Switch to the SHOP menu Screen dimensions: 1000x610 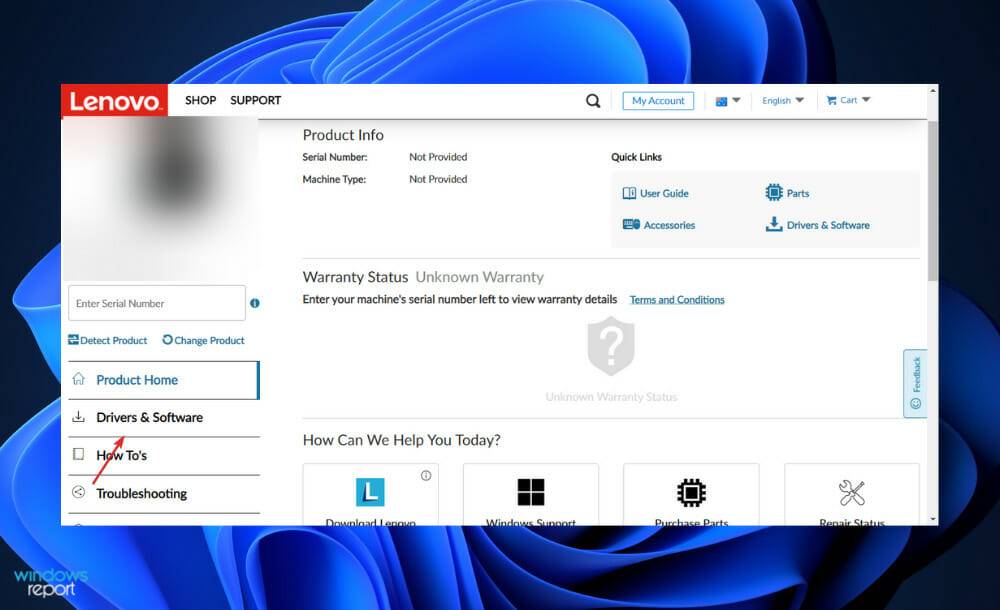point(200,100)
